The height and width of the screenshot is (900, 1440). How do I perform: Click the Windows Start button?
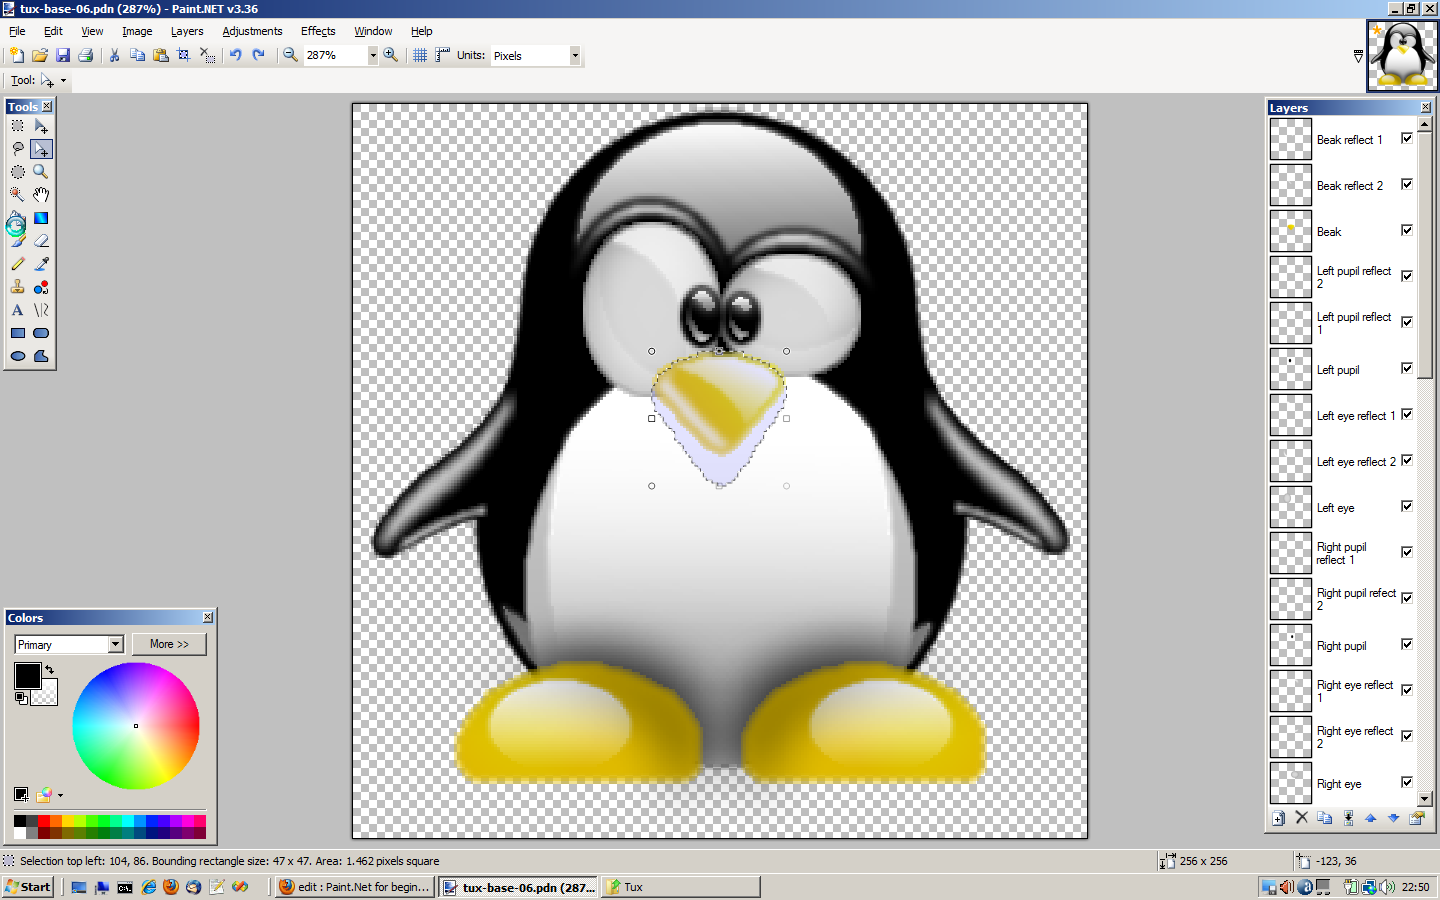click(x=28, y=887)
